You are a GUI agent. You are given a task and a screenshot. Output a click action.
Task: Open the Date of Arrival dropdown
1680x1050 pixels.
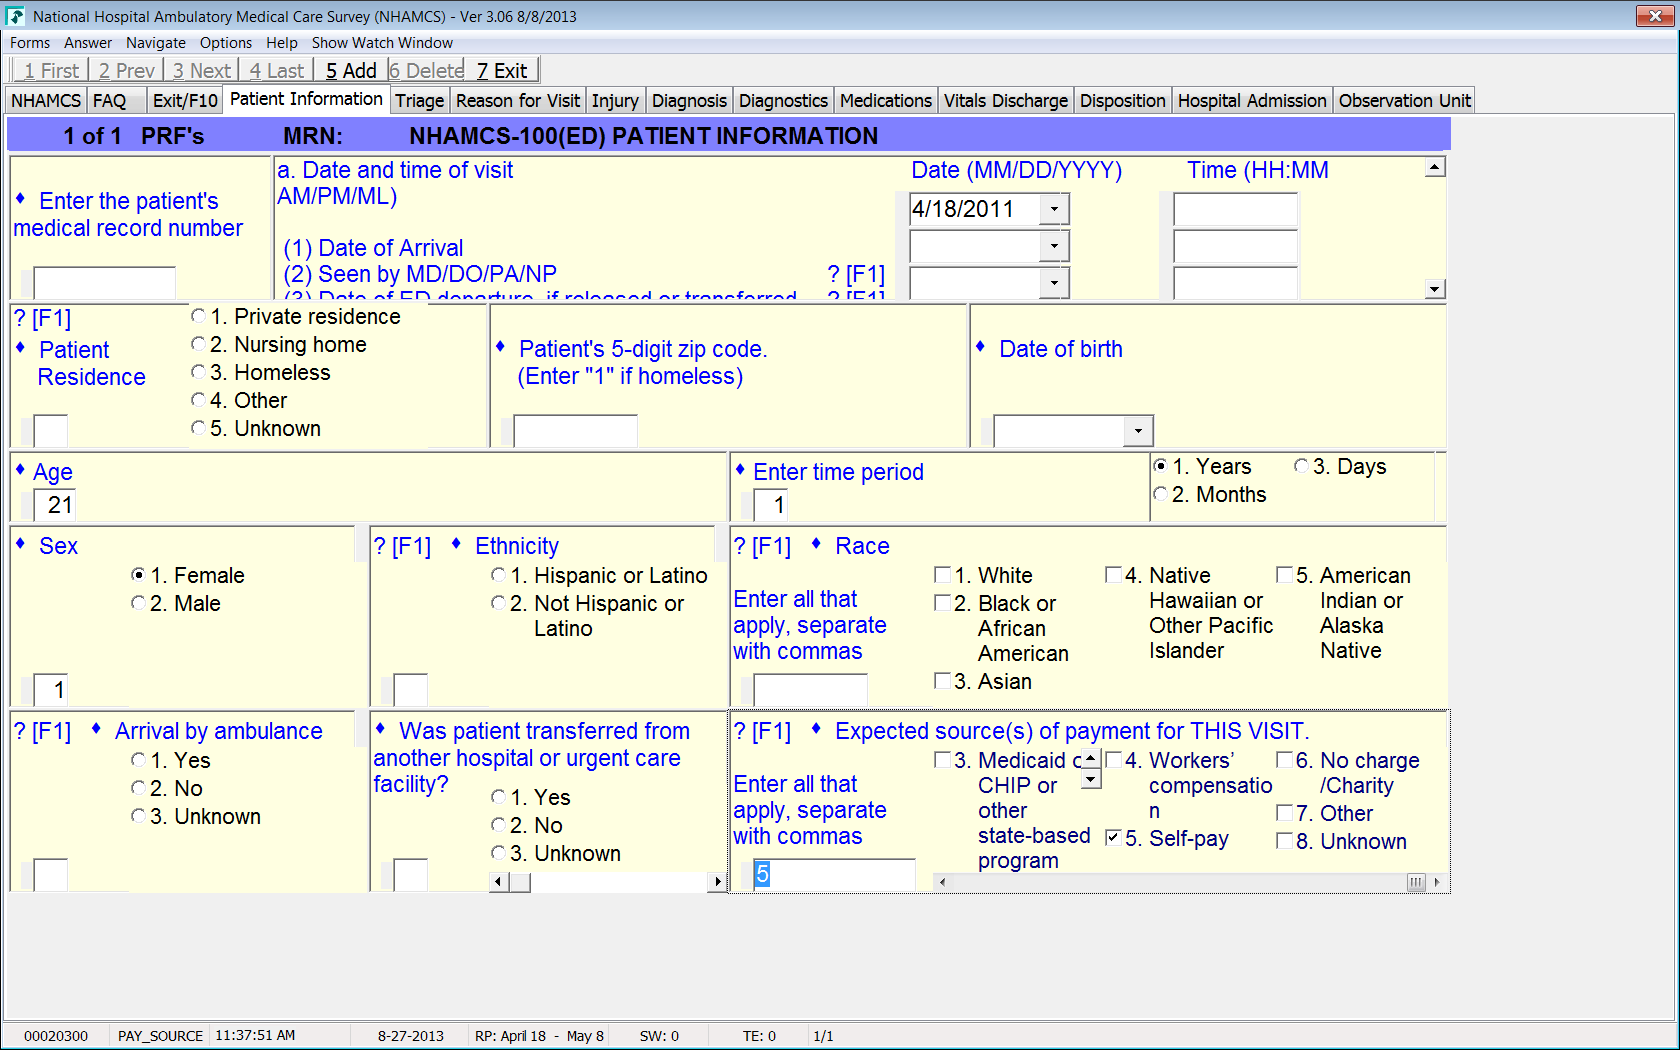click(1054, 246)
